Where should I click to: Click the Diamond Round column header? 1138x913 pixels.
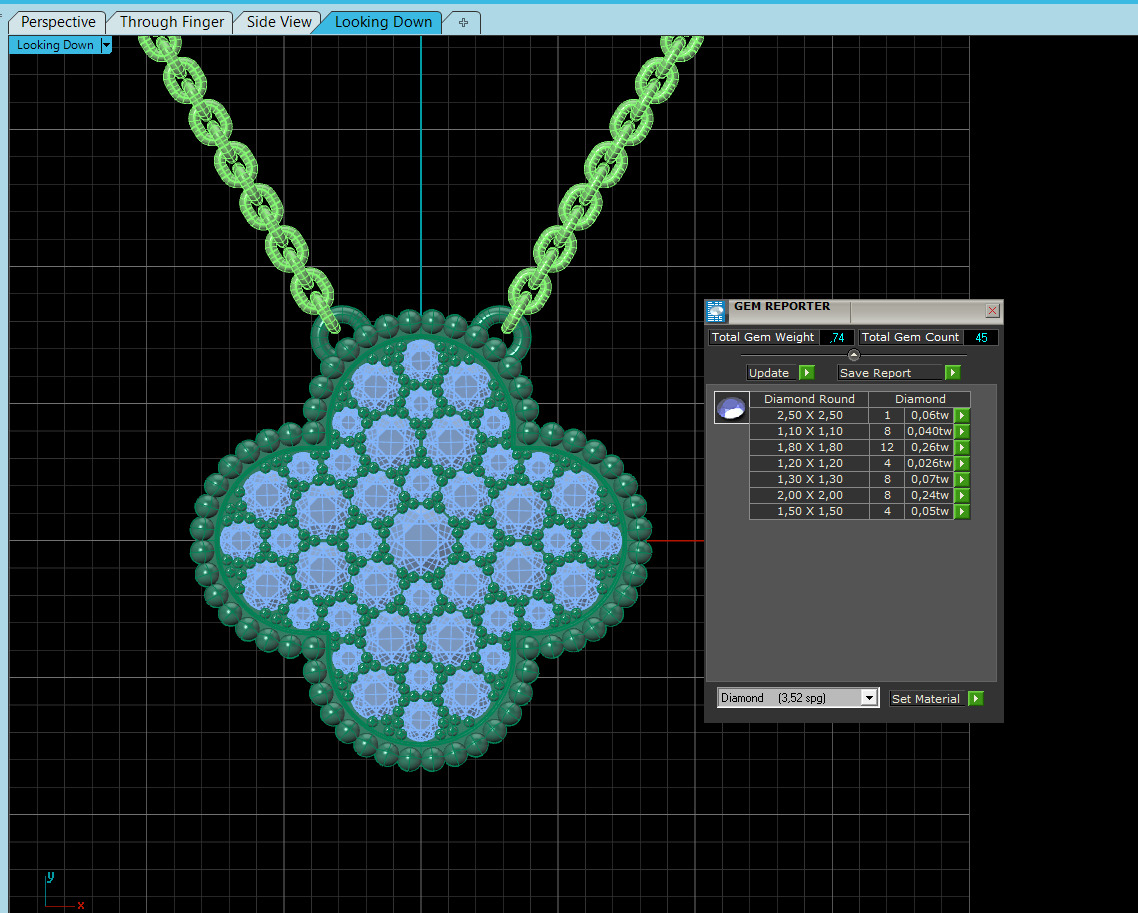click(809, 399)
